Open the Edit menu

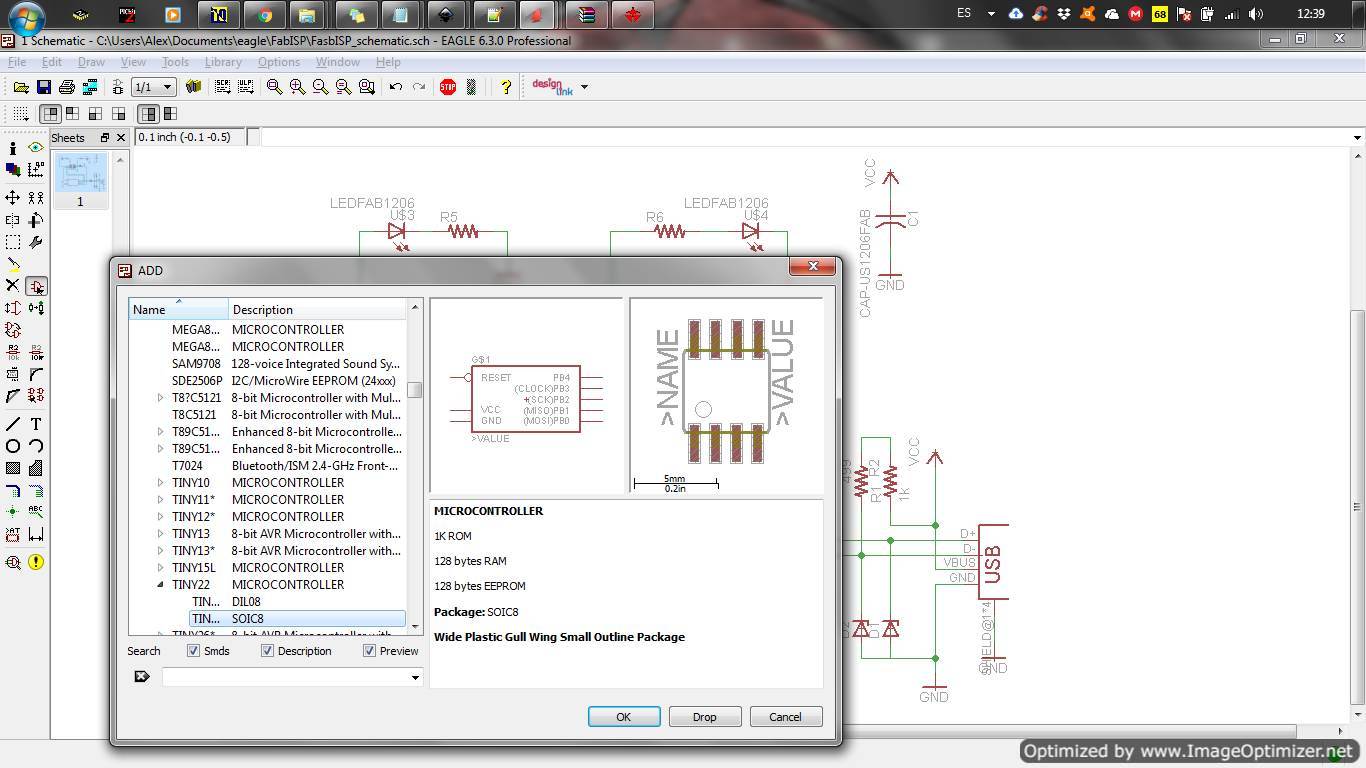tap(51, 62)
